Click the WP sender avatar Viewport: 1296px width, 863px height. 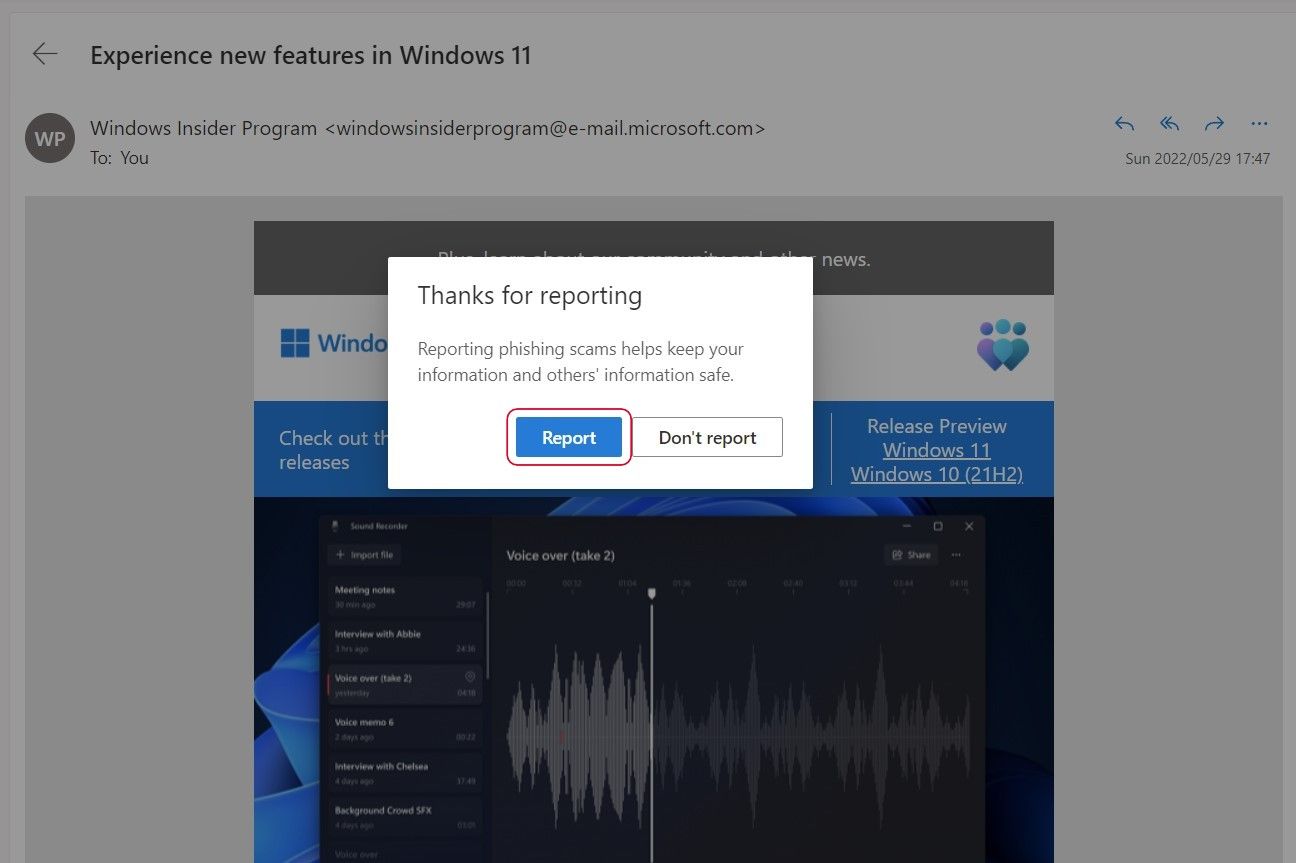point(50,138)
